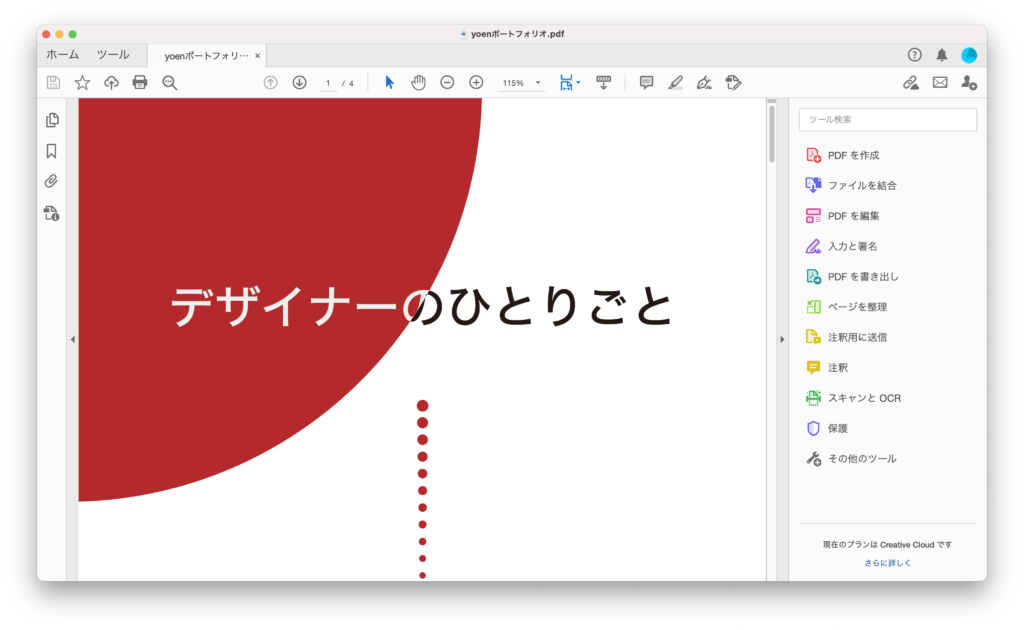
Task: Activate the Selection arrow tool
Action: pos(389,82)
